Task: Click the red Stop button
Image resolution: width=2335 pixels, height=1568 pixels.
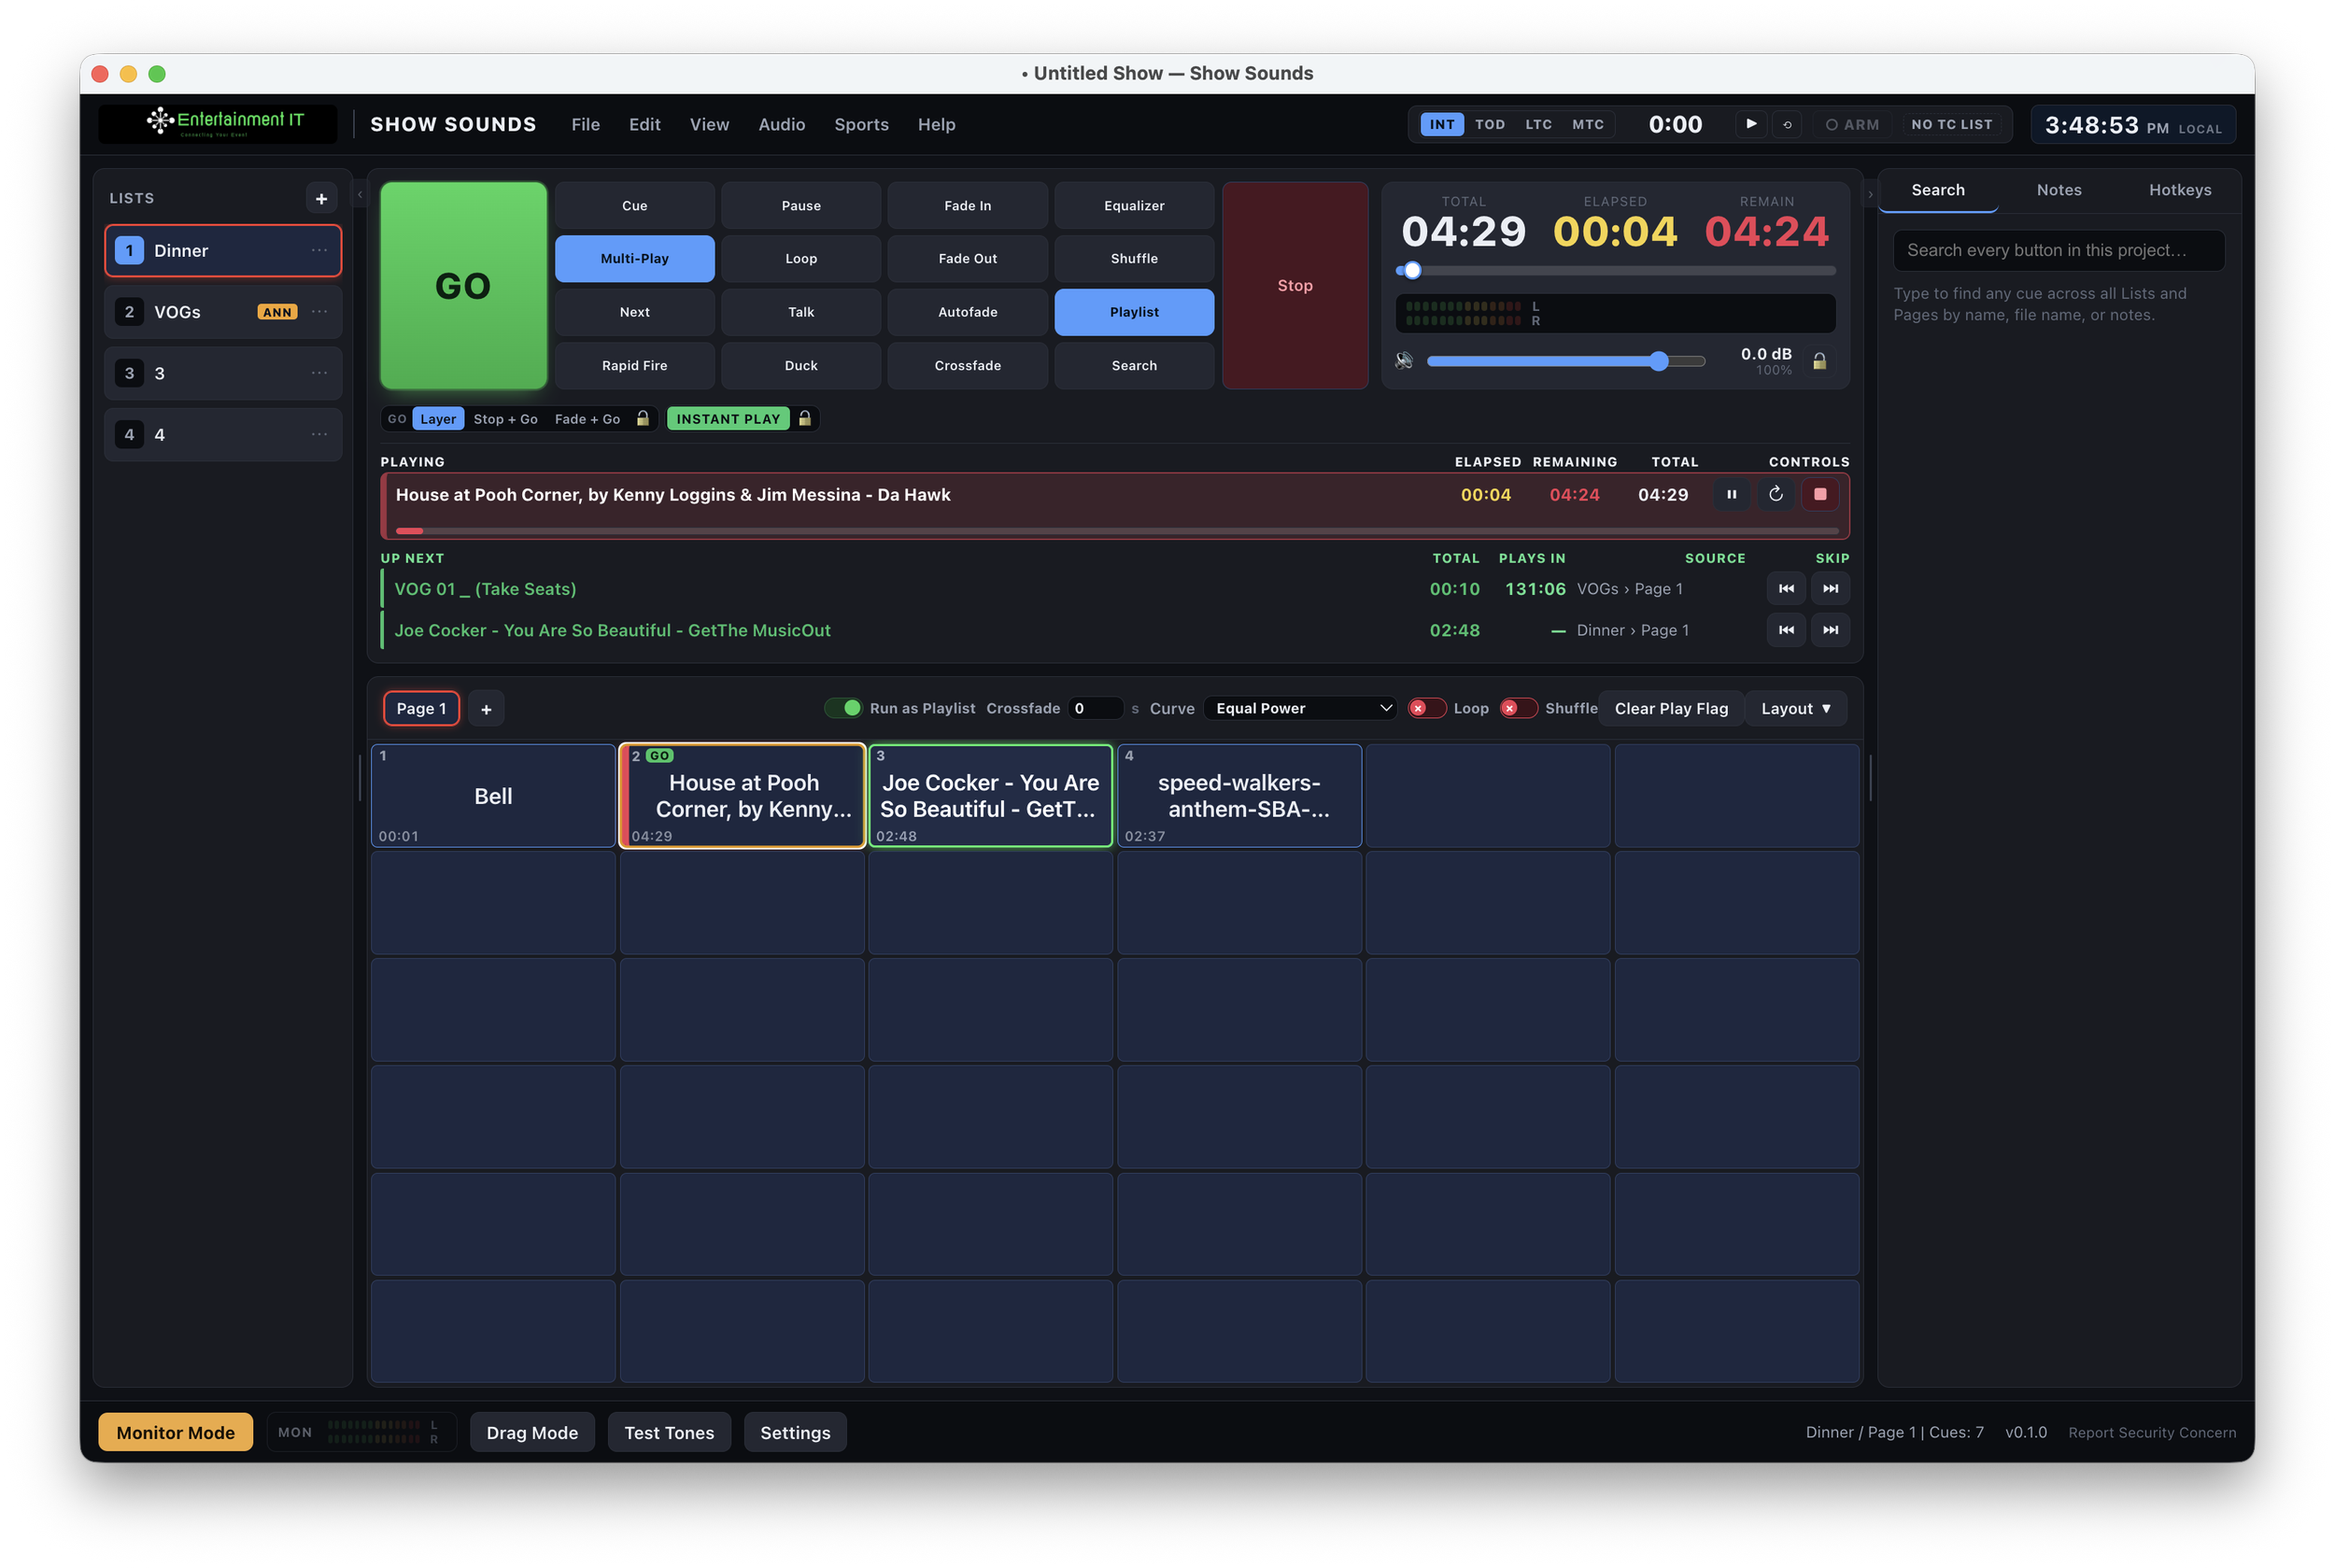Action: [x=1294, y=285]
